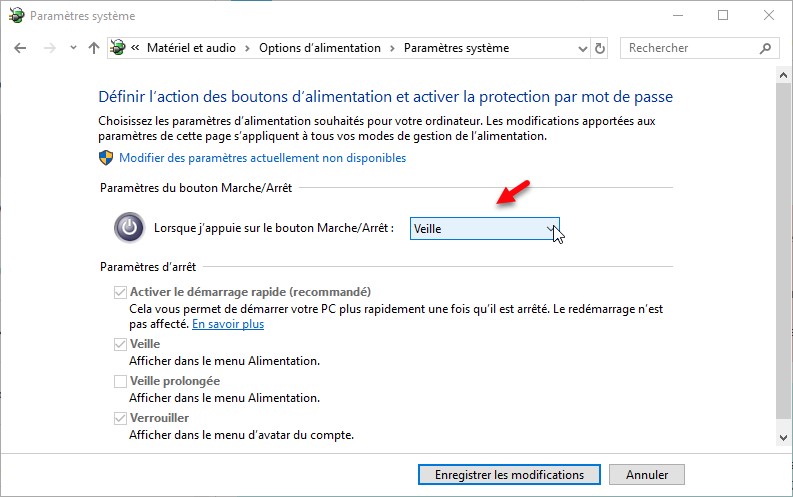
Task: Toggle Activer le démarrage rapide checkbox
Action: coord(121,292)
